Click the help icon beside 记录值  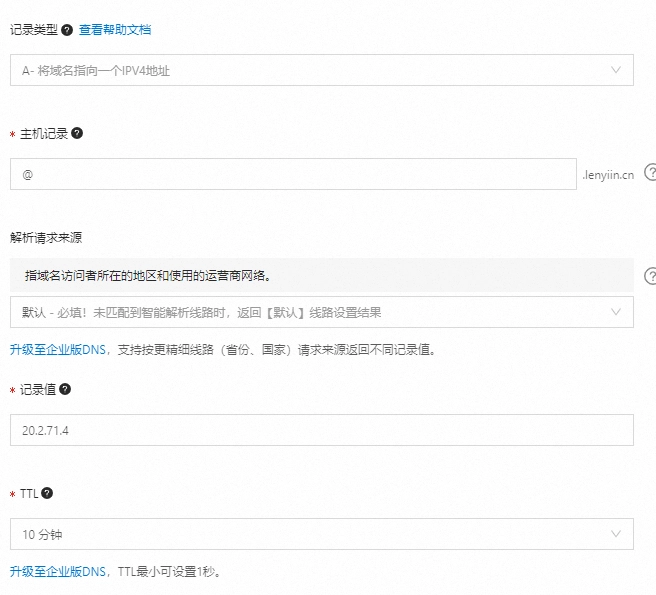[65, 389]
